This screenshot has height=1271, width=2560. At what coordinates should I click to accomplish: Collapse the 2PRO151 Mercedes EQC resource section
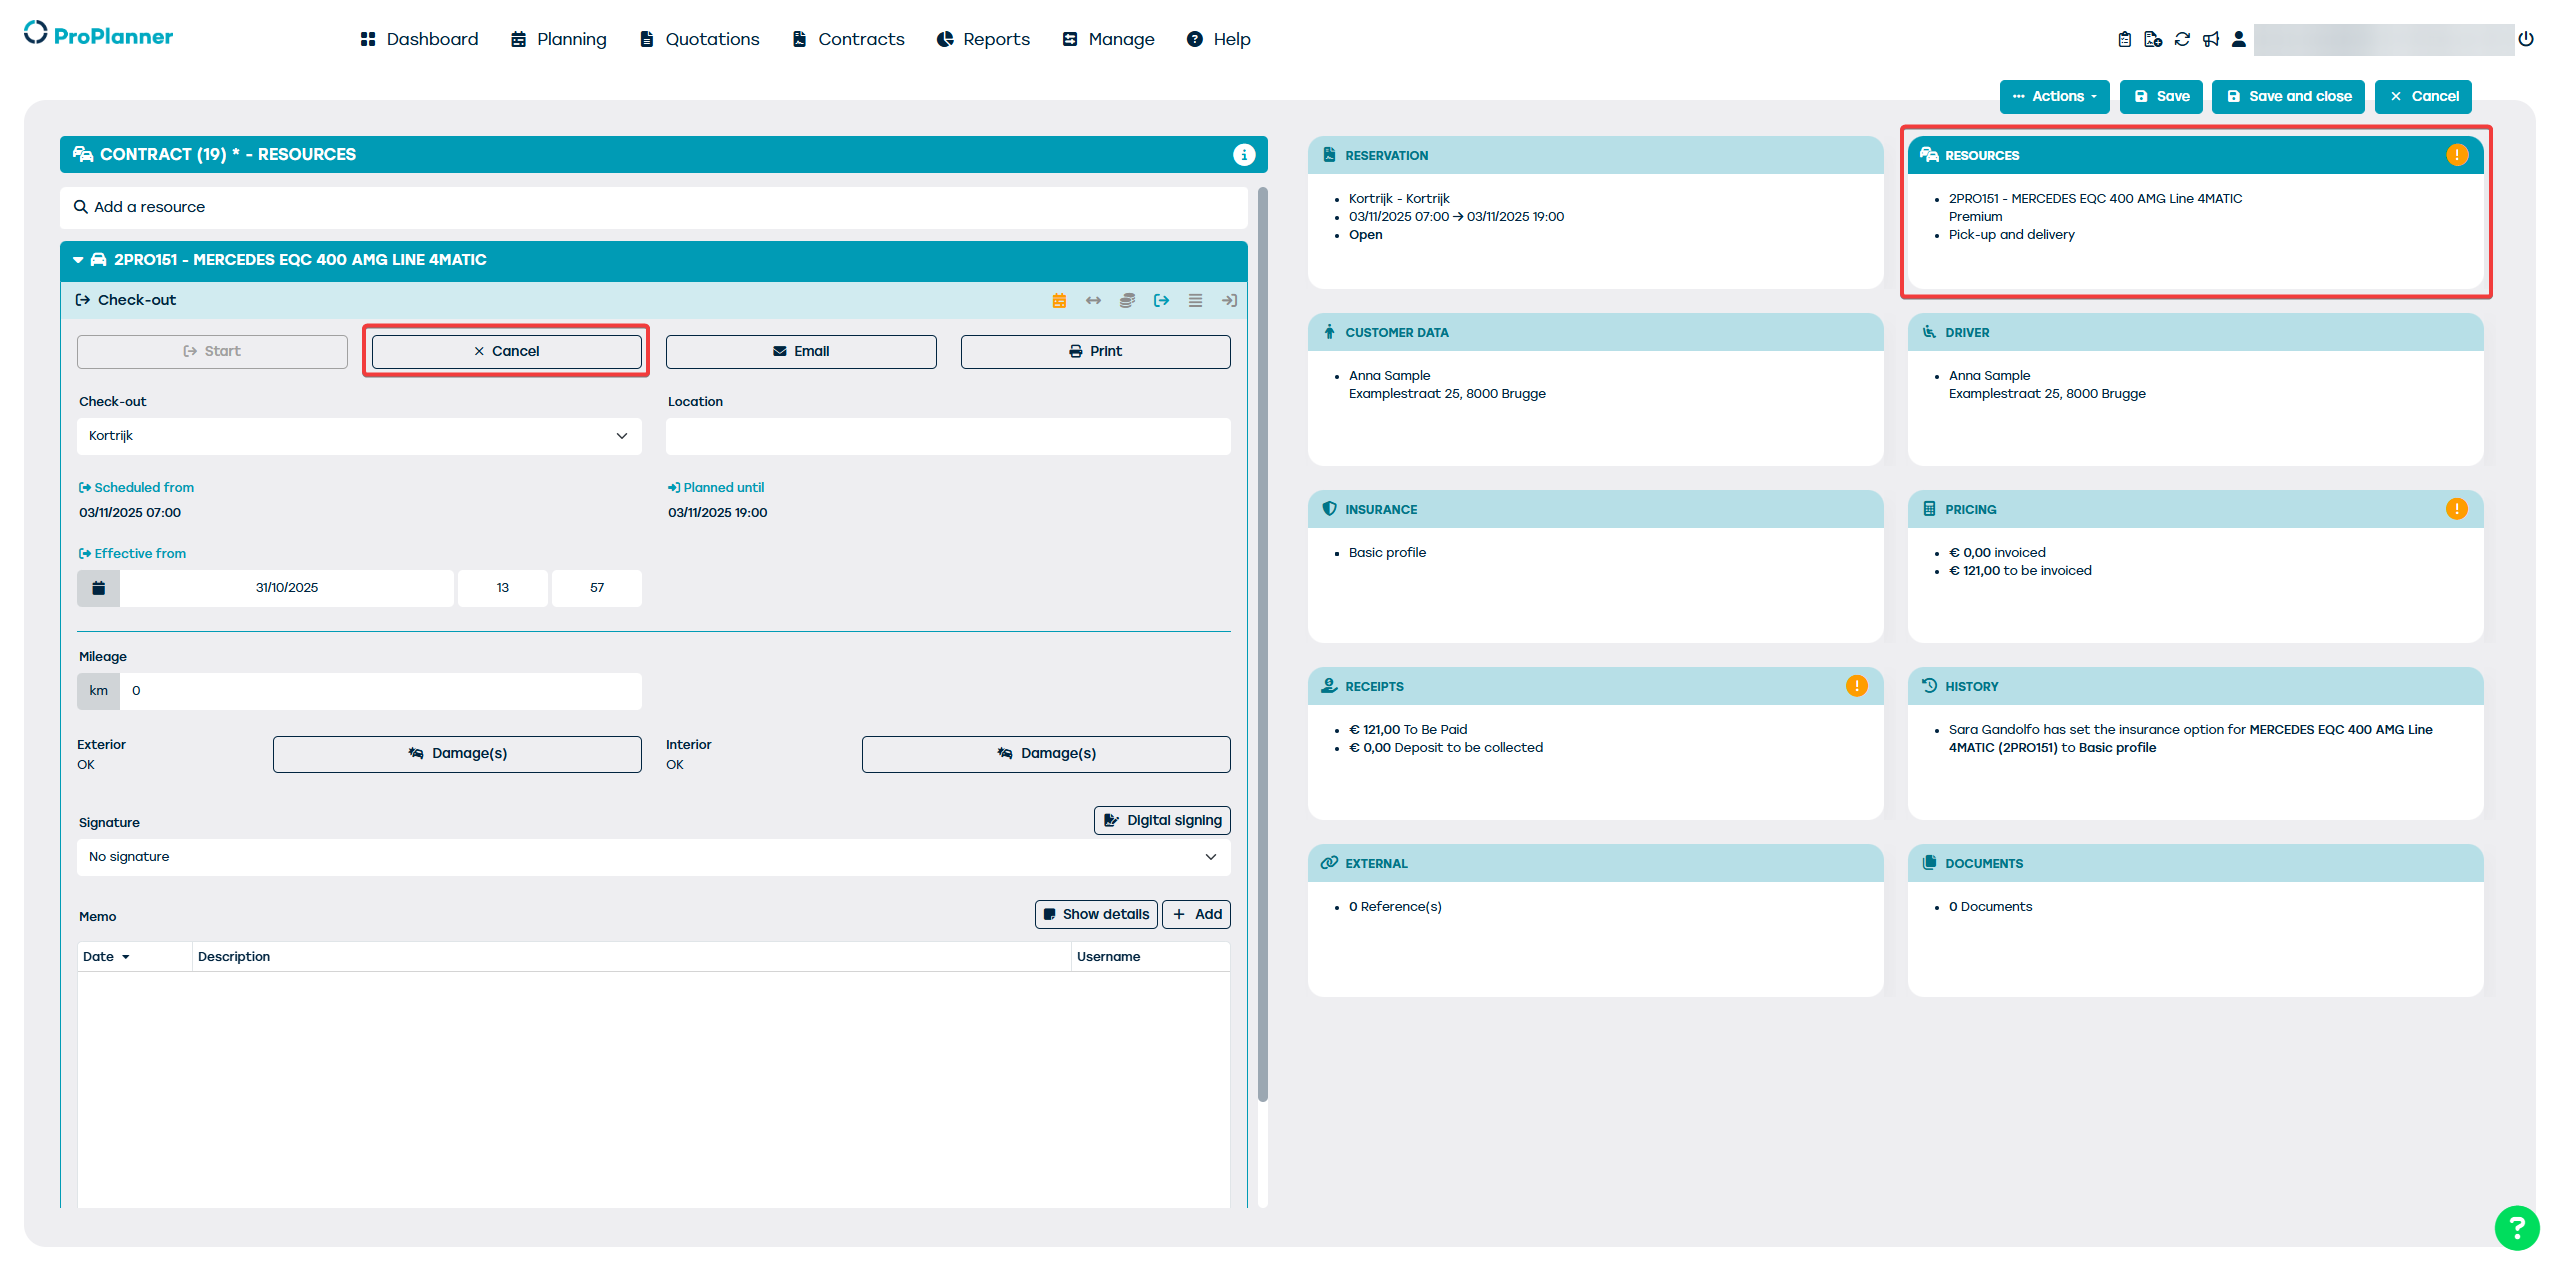pyautogui.click(x=78, y=260)
